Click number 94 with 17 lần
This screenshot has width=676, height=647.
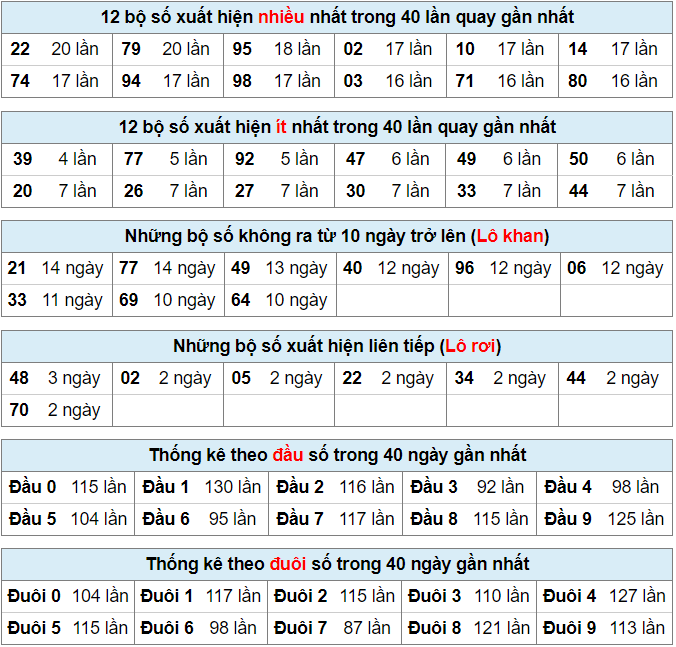point(168,81)
